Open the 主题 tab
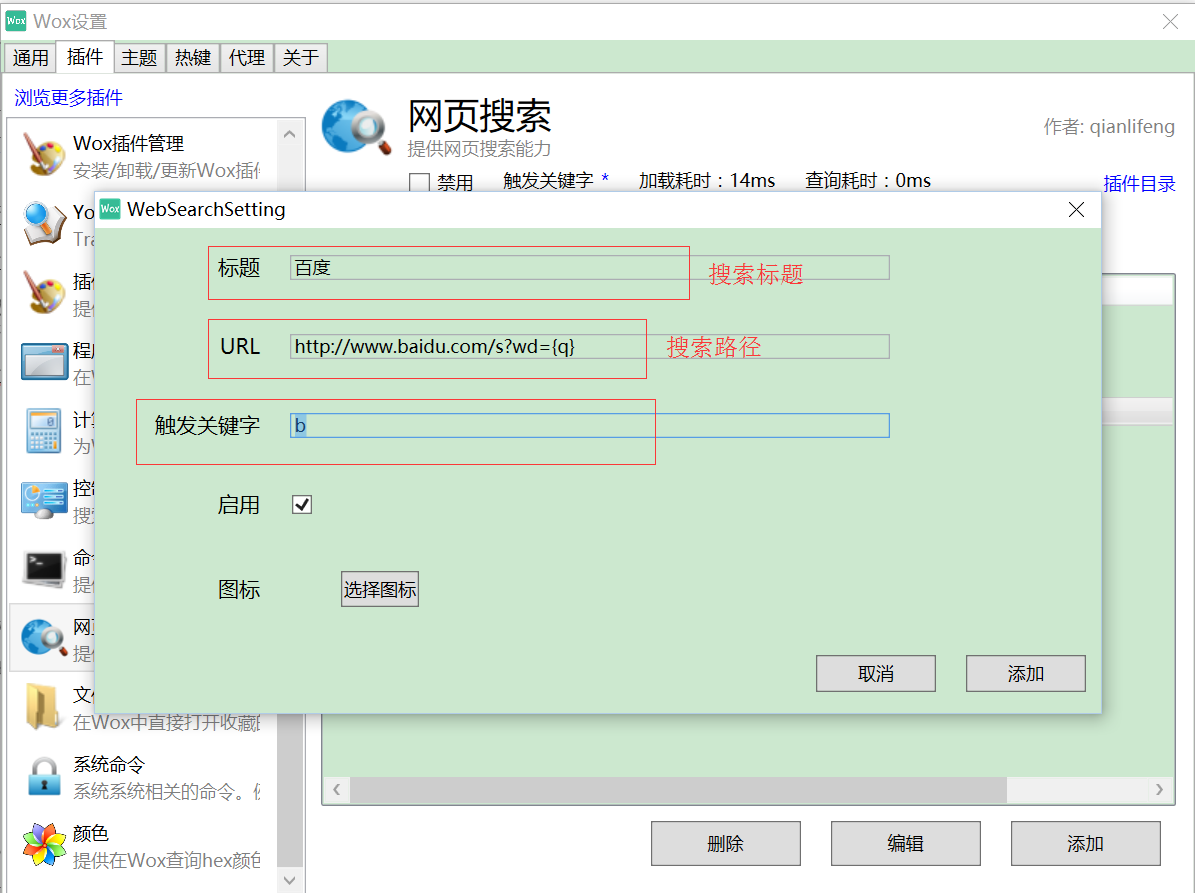Screen dimensions: 1195x893 click(139, 58)
